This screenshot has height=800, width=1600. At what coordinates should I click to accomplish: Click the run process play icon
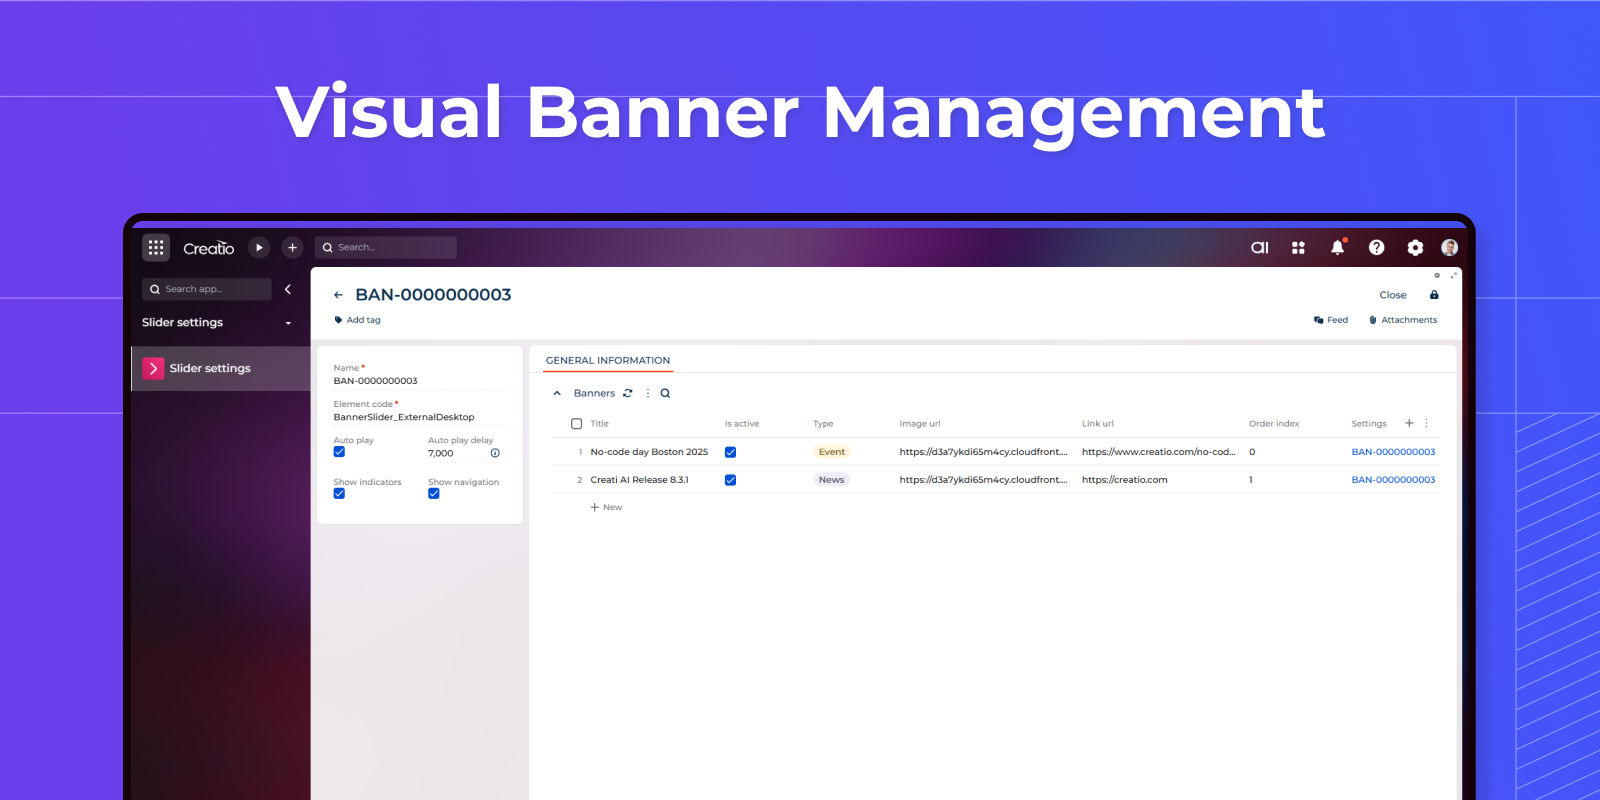pos(259,247)
